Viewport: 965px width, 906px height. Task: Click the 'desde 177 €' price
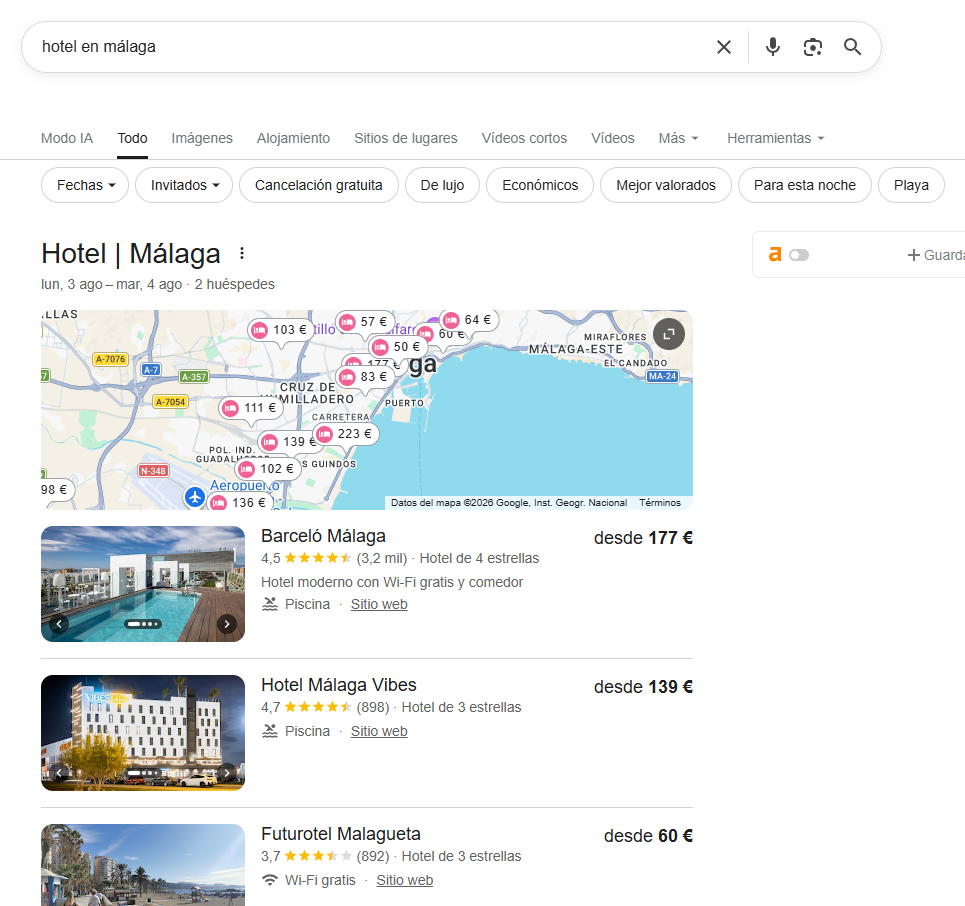643,538
